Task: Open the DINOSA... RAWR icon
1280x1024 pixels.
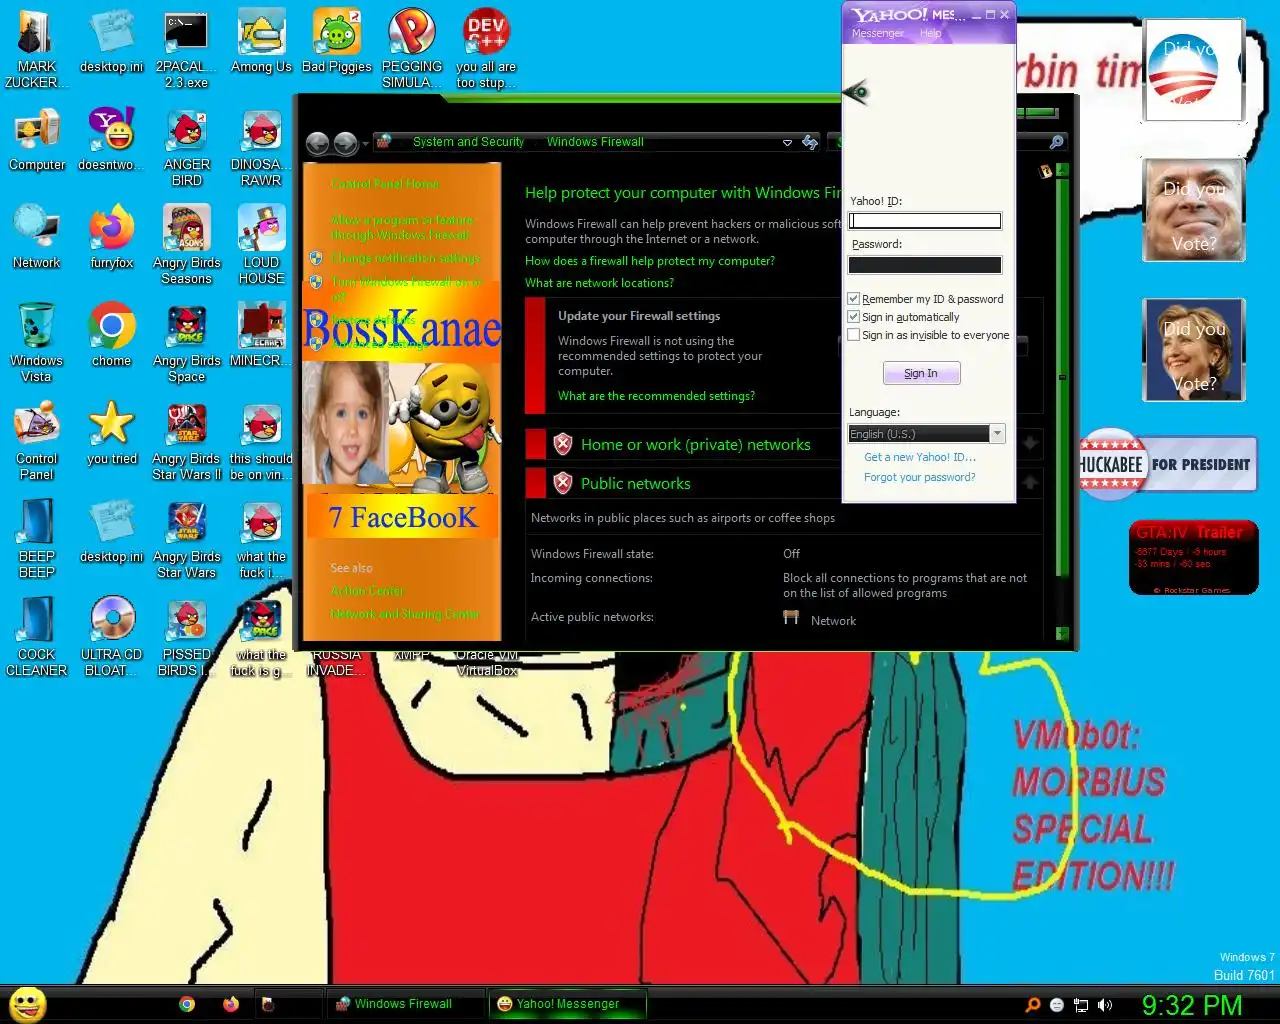Action: tap(261, 146)
